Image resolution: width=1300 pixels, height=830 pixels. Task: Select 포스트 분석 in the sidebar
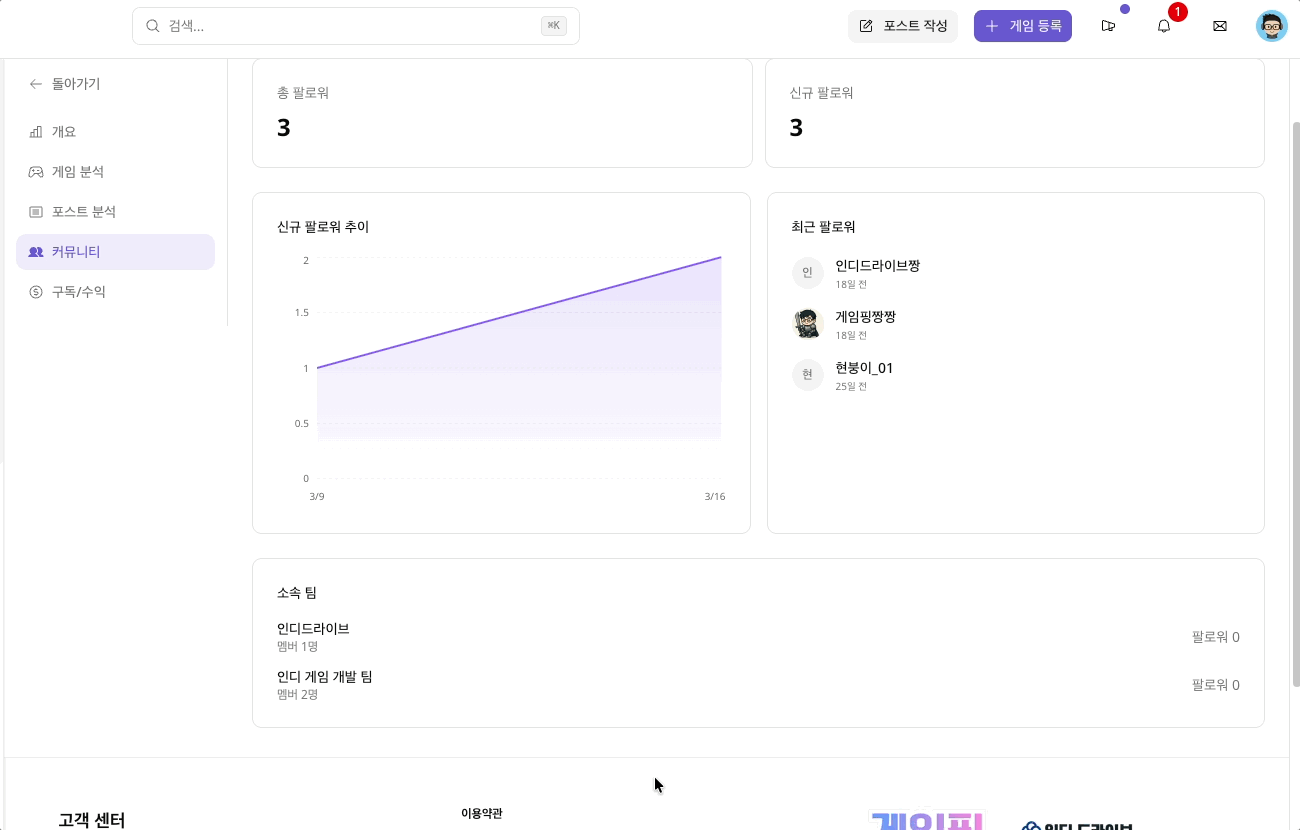point(84,212)
